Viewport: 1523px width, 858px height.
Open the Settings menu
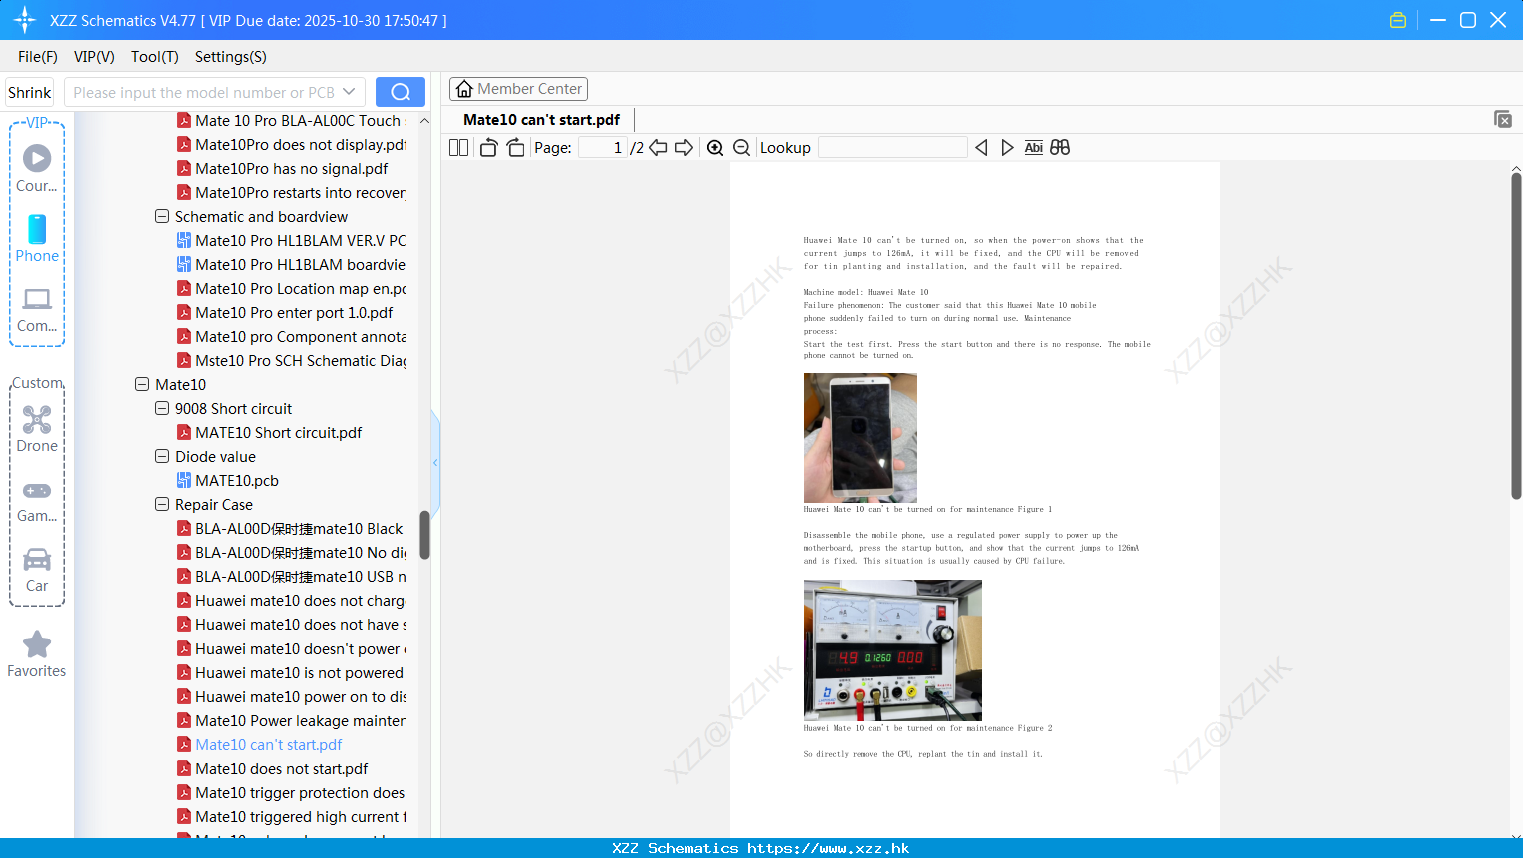tap(231, 57)
